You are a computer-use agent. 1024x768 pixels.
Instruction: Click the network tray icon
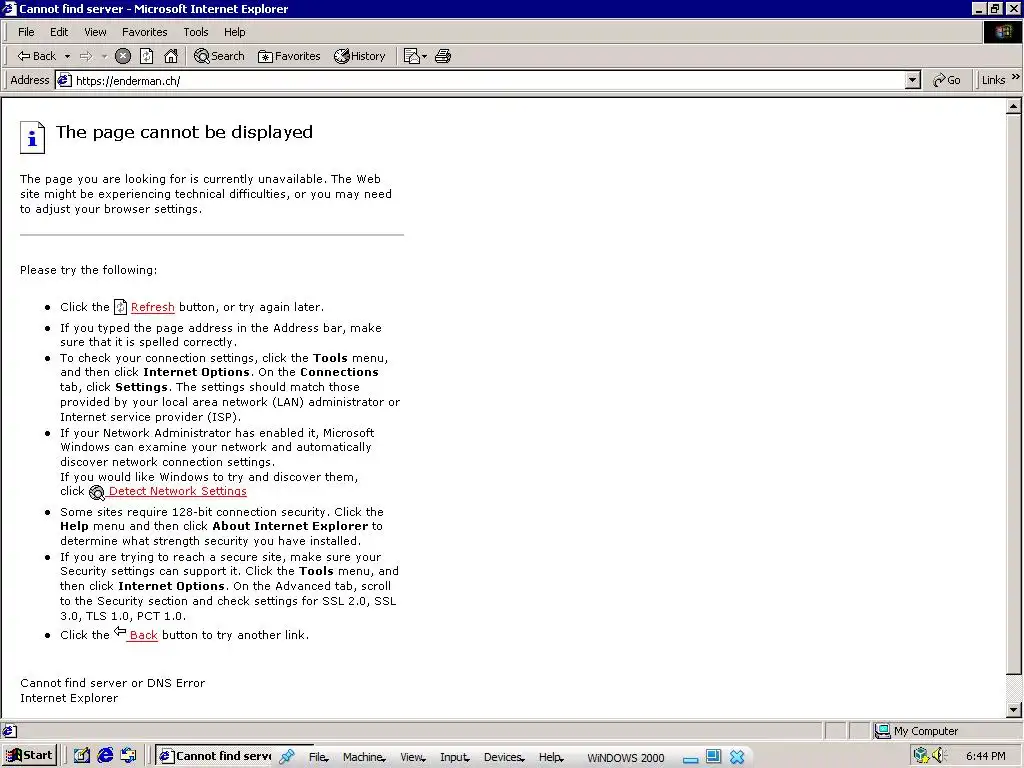coord(921,756)
